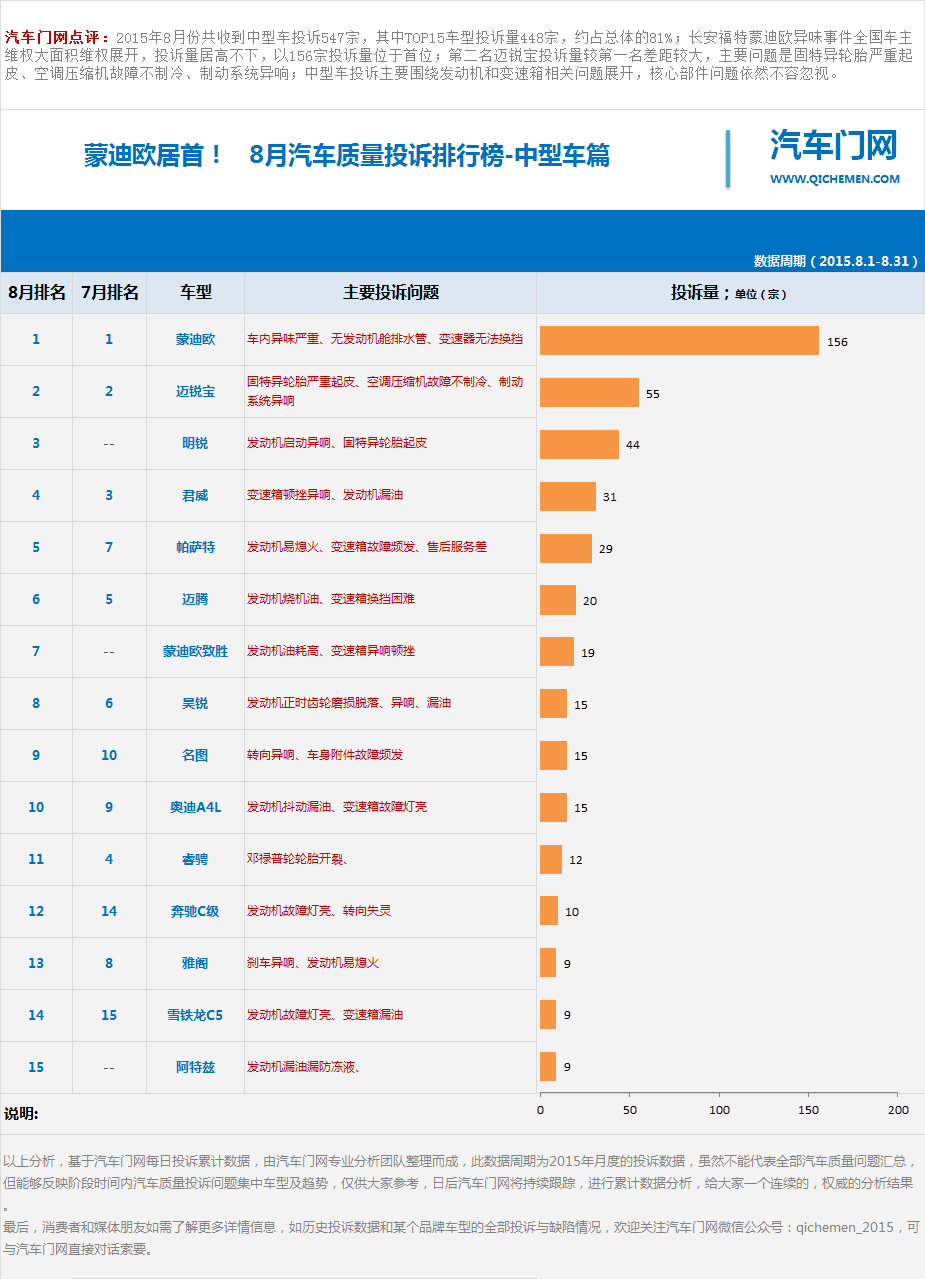Click the orange bar for 帕萨特 showing 29
Viewport: 925px width, 1279px height.
pyautogui.click(x=566, y=549)
